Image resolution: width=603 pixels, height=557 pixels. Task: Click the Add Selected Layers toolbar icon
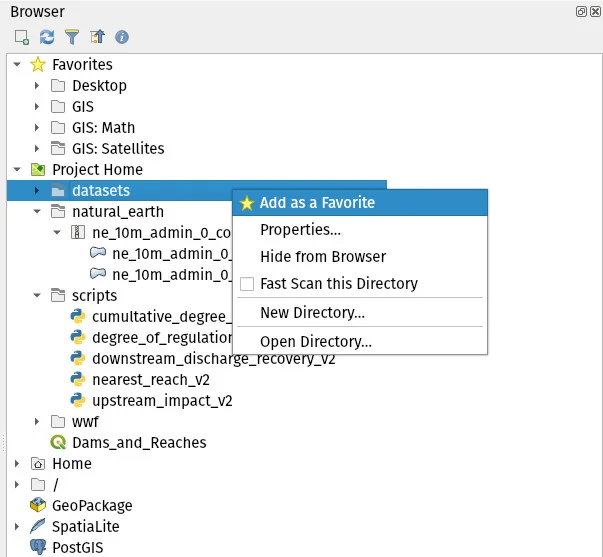pos(21,37)
